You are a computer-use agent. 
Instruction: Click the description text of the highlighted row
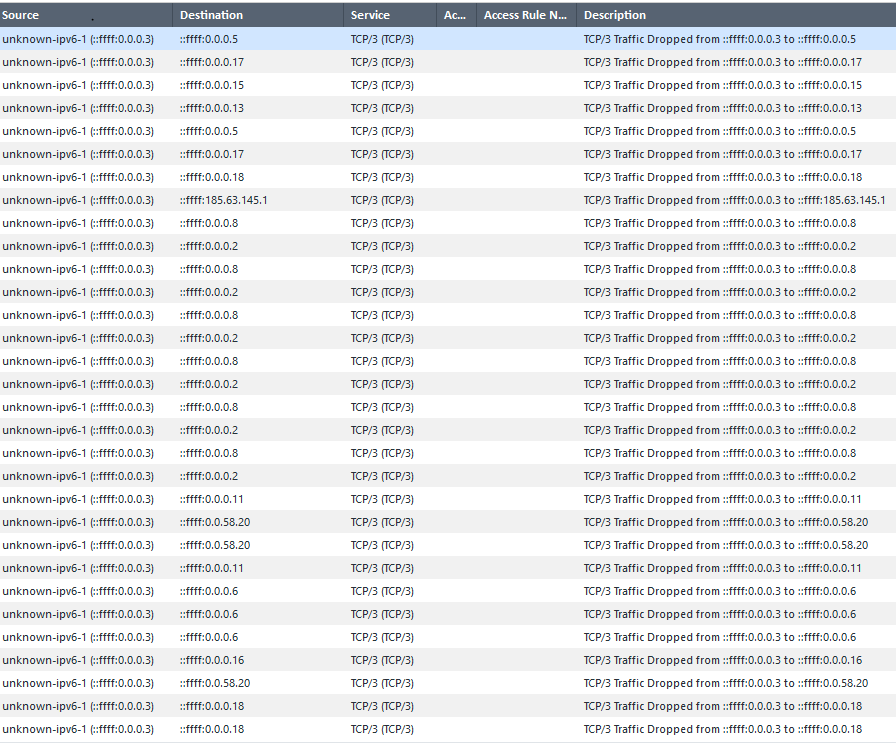click(x=719, y=39)
